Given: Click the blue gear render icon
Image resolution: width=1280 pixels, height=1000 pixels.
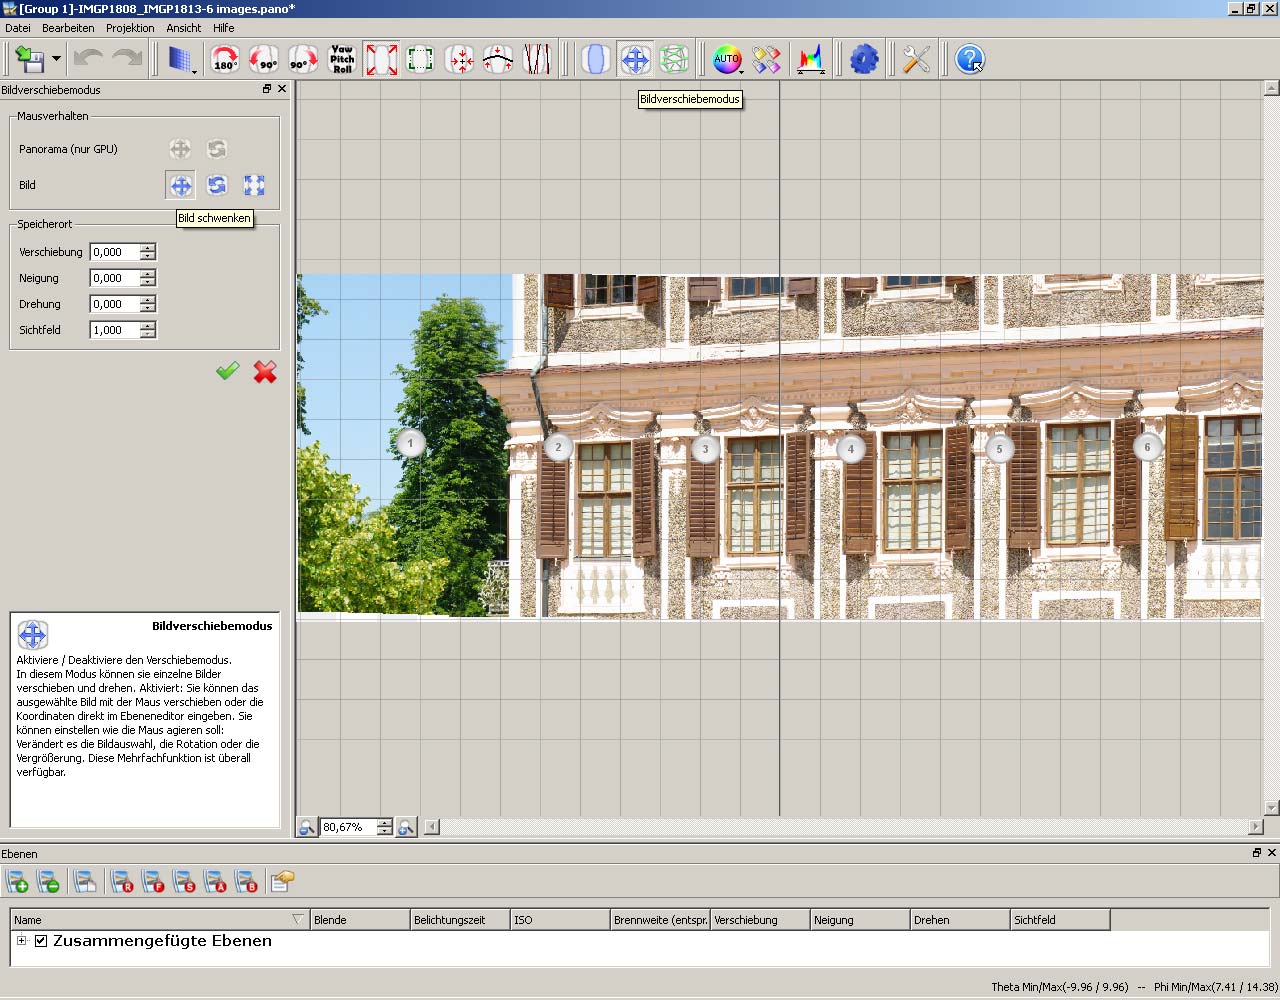Looking at the screenshot, I should (x=864, y=60).
